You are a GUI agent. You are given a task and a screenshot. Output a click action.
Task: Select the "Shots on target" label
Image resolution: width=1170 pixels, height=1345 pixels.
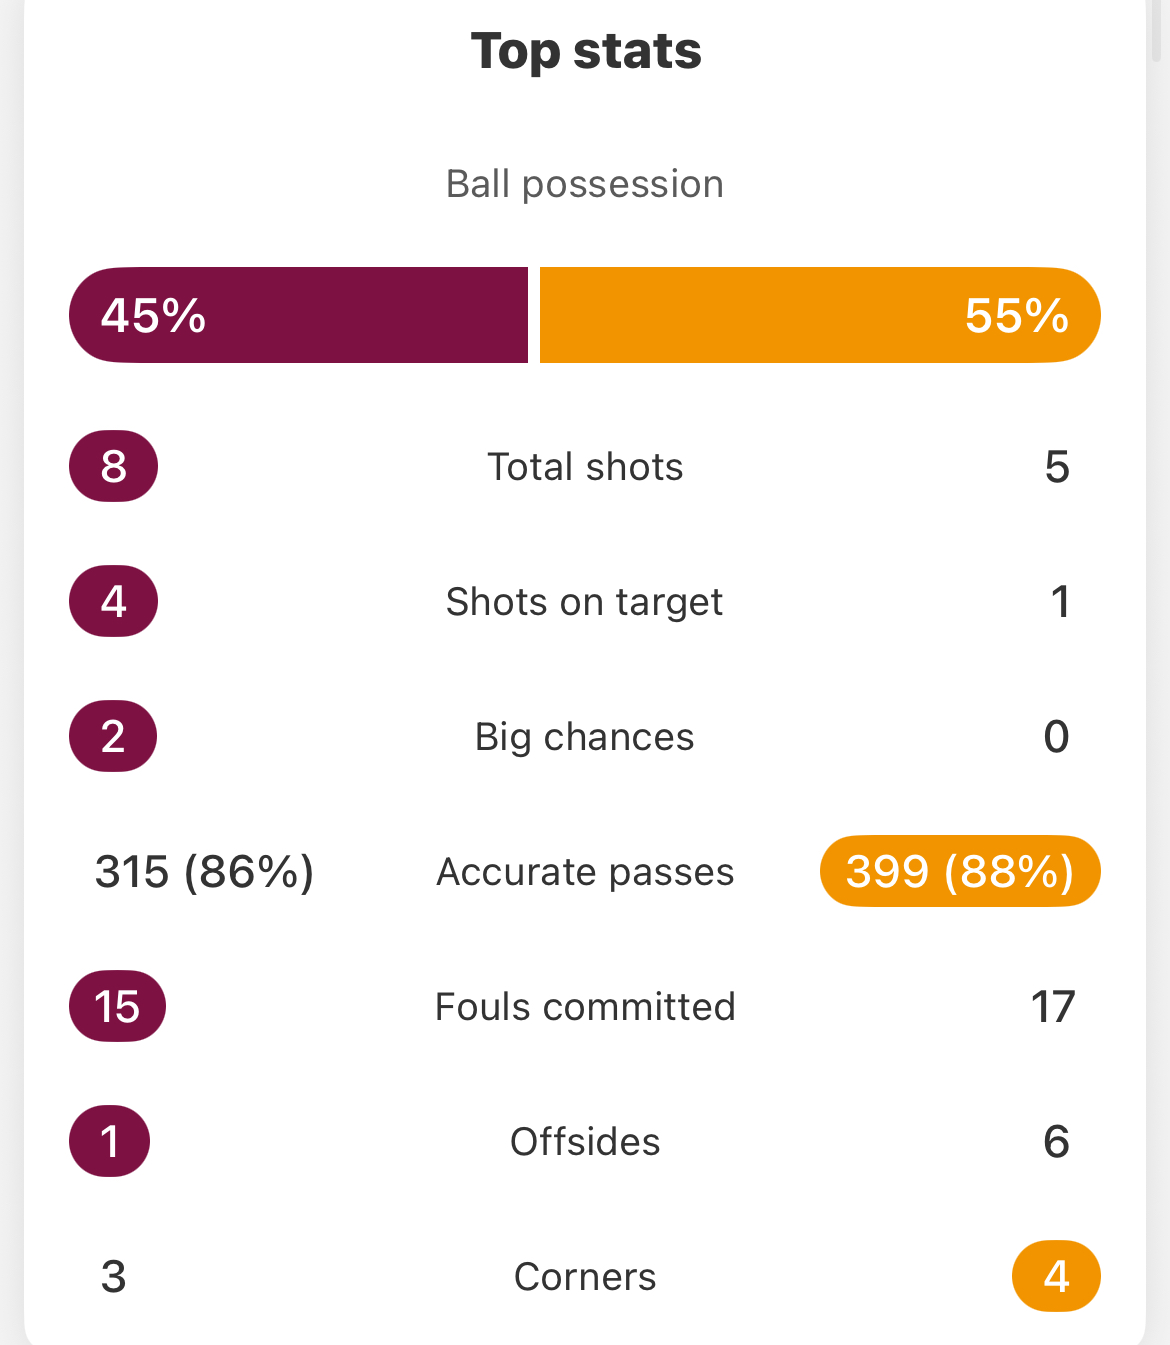pos(584,602)
